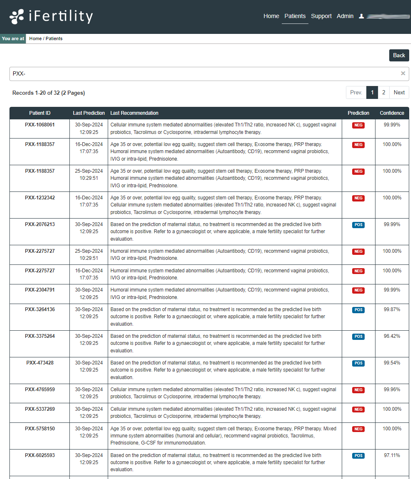Click the Home breadcrumb link

[x=35, y=39]
